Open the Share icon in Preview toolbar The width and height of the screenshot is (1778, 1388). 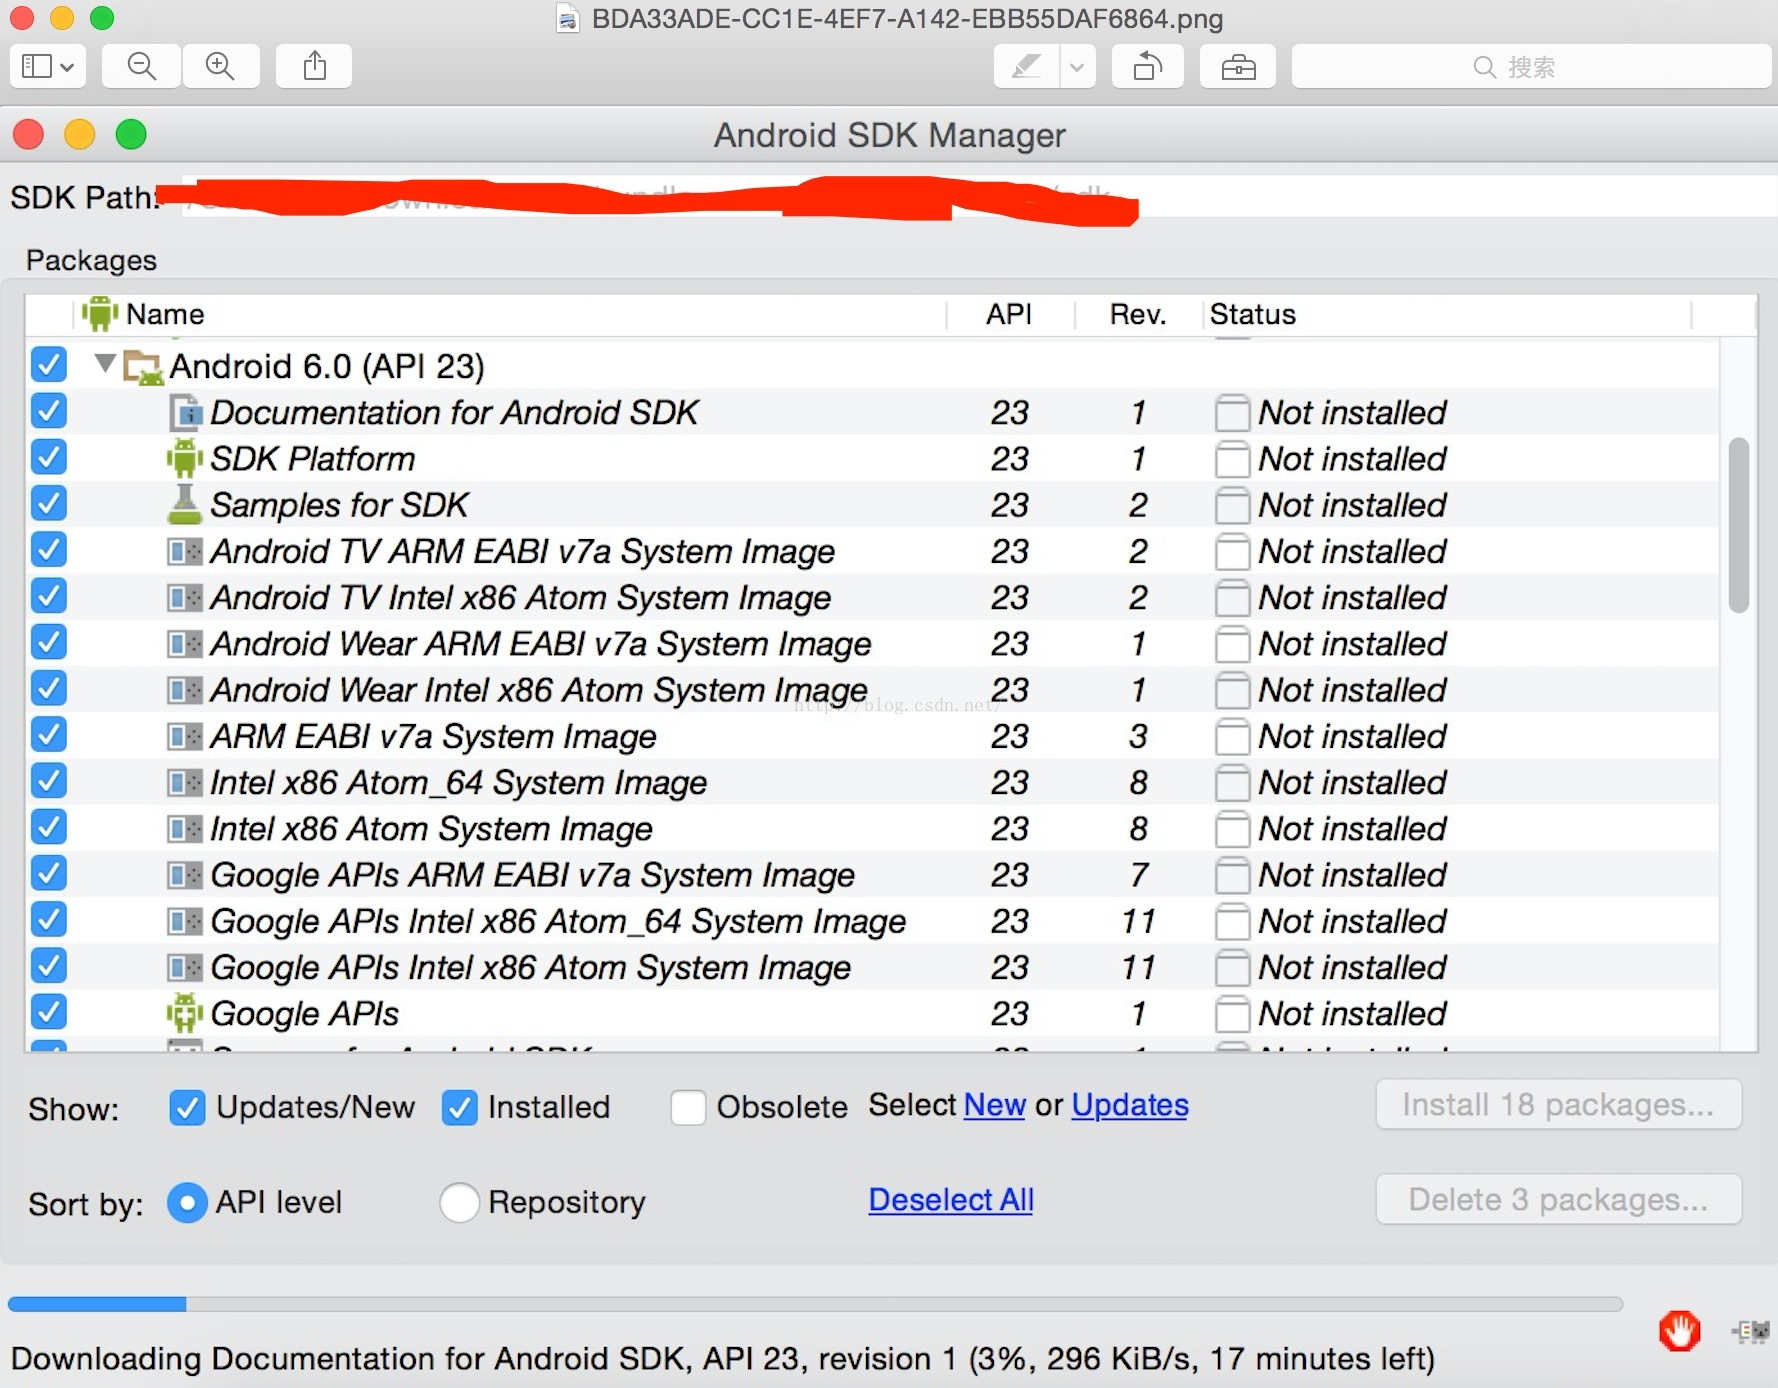[x=314, y=67]
